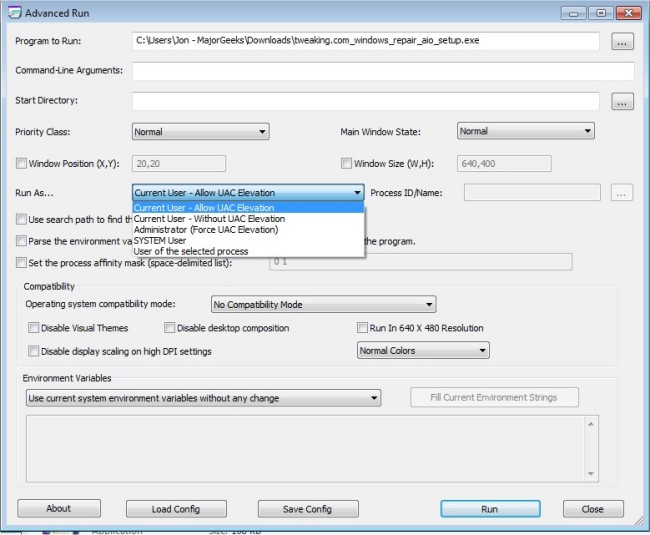Select SYSTEM User from the list

point(160,241)
